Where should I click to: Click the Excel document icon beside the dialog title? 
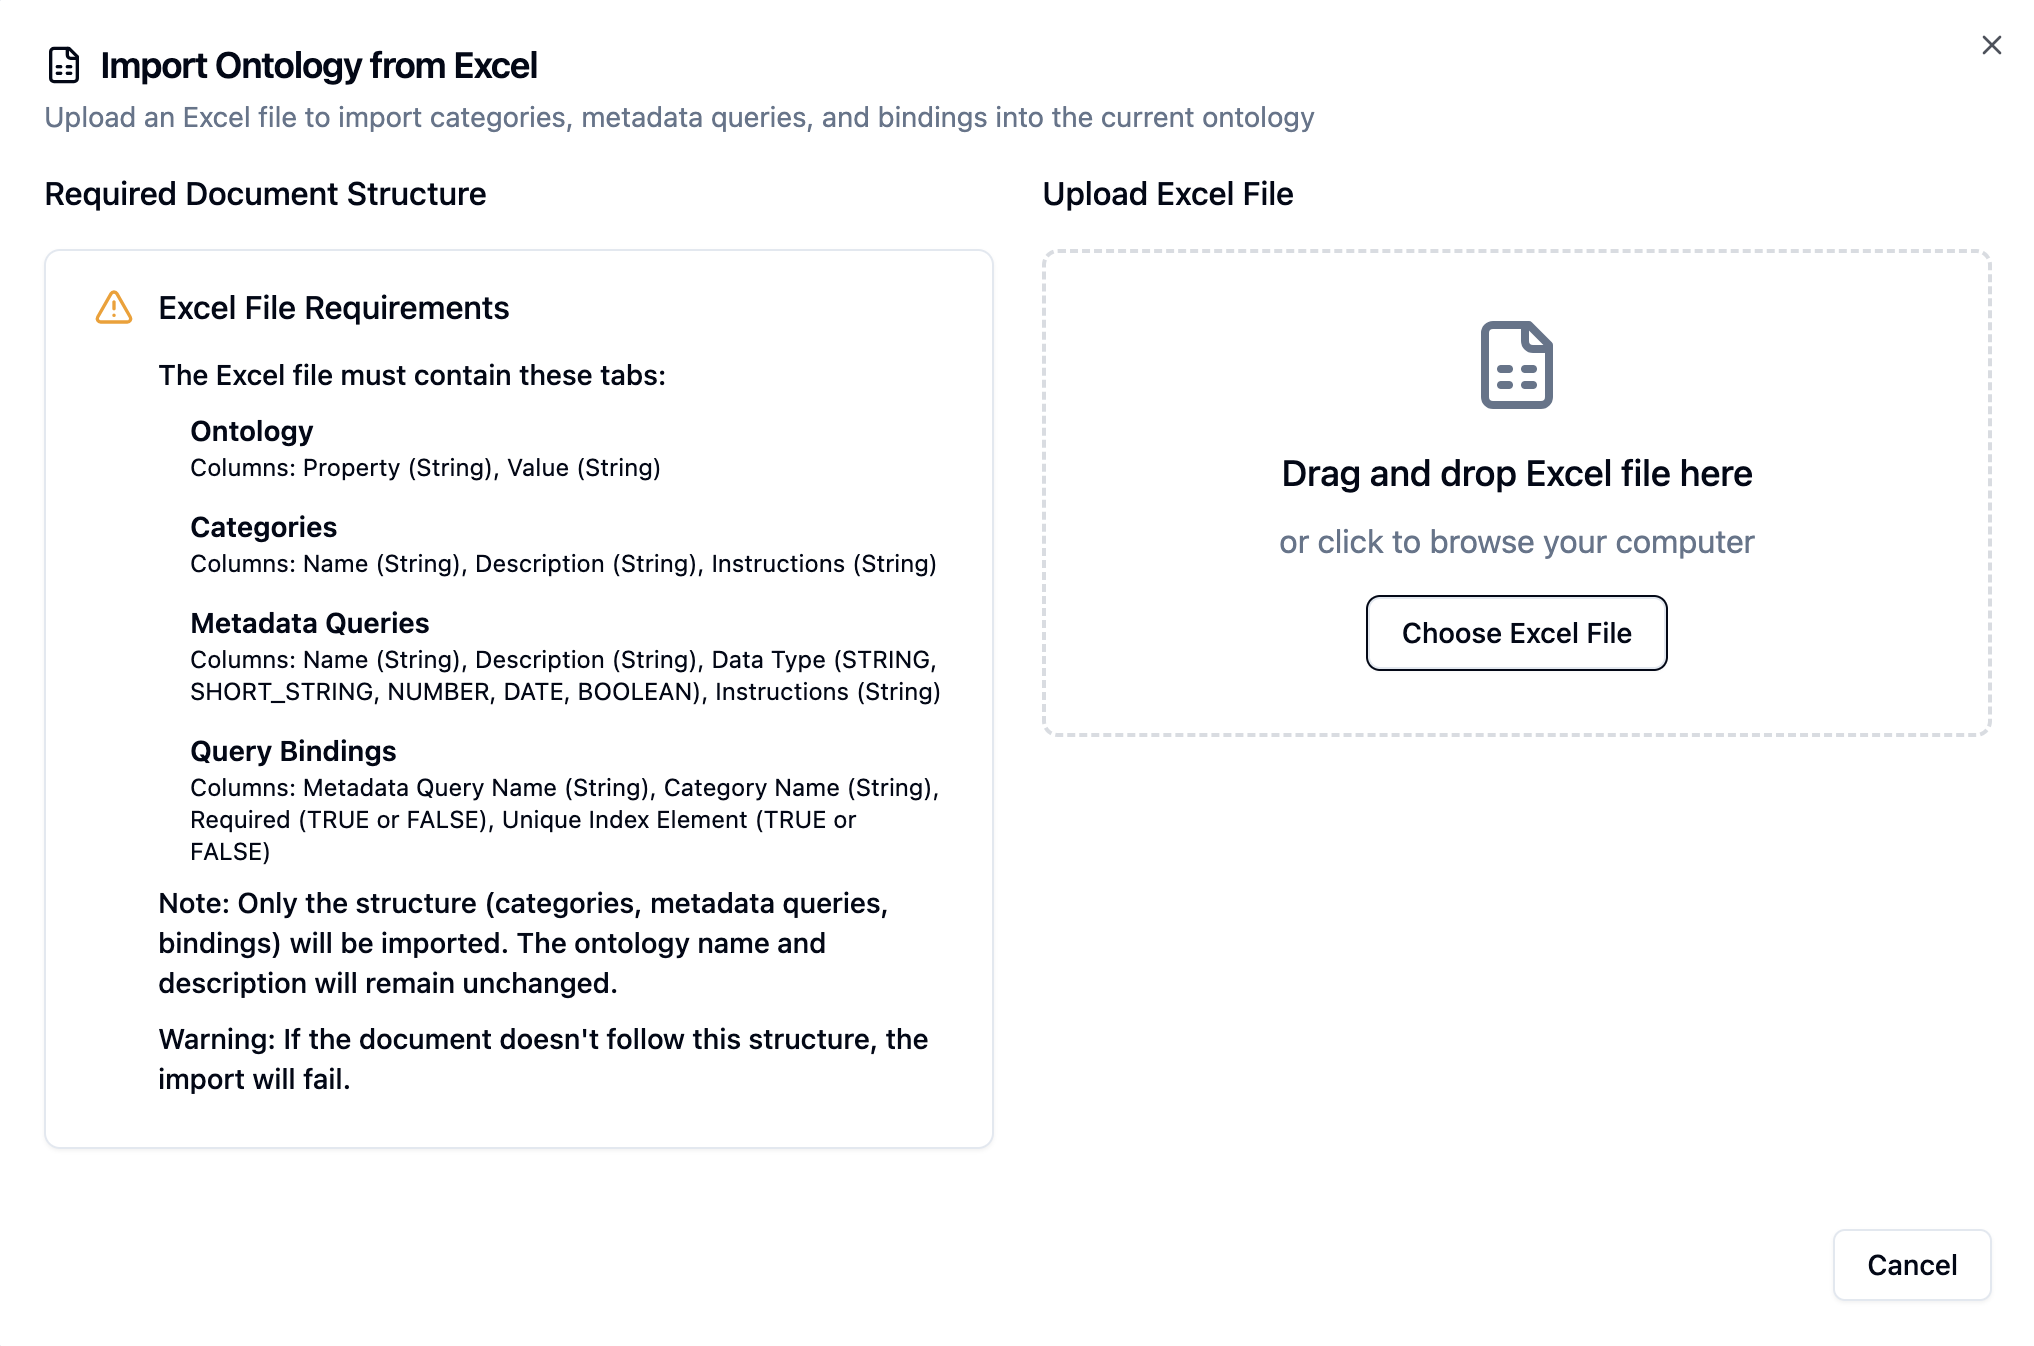[64, 66]
